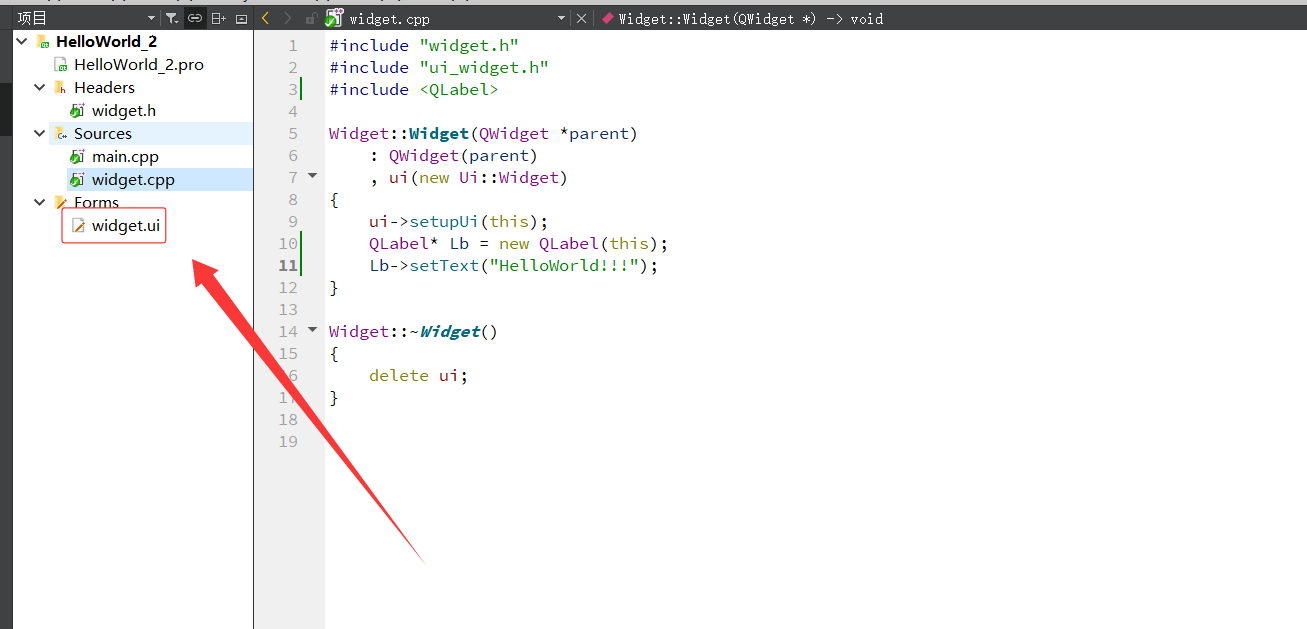Open main.cpp in the project tree
Image resolution: width=1307 pixels, height=629 pixels.
tap(125, 157)
